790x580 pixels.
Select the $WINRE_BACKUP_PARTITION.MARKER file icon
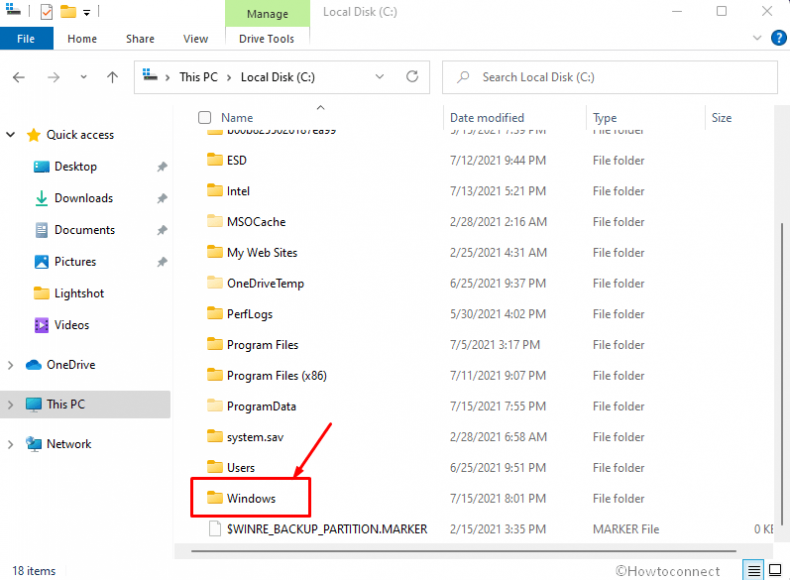[x=215, y=529]
